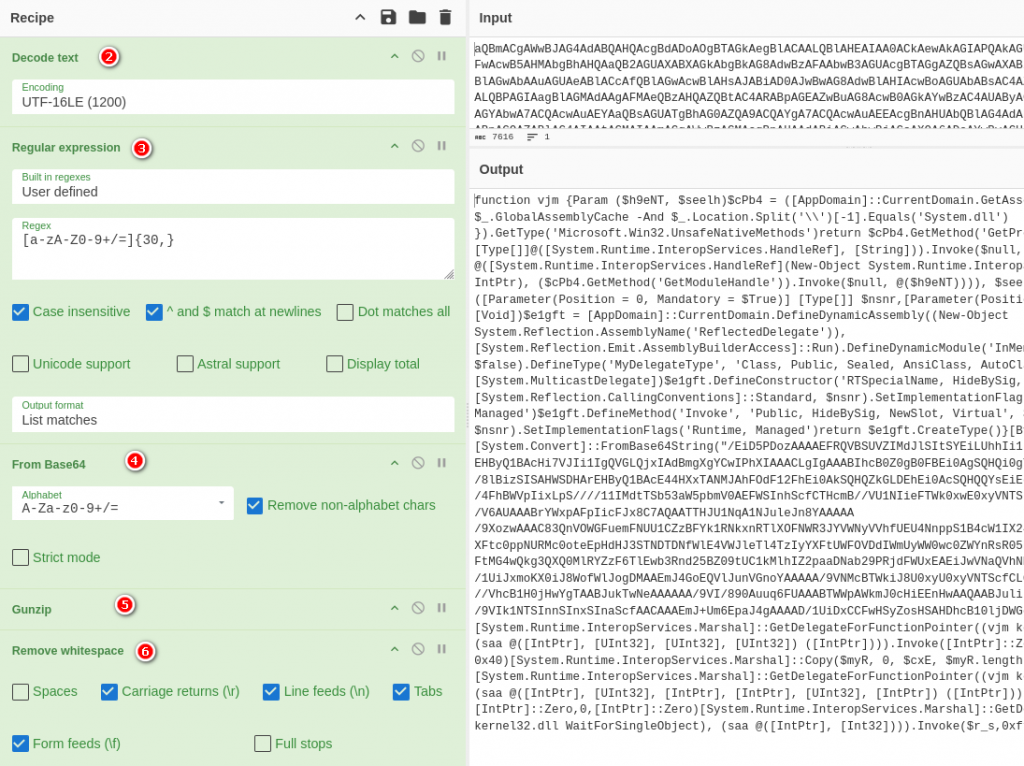Set breakpoint on Decode text operation
Image resolution: width=1024 pixels, height=766 pixels.
tap(442, 57)
